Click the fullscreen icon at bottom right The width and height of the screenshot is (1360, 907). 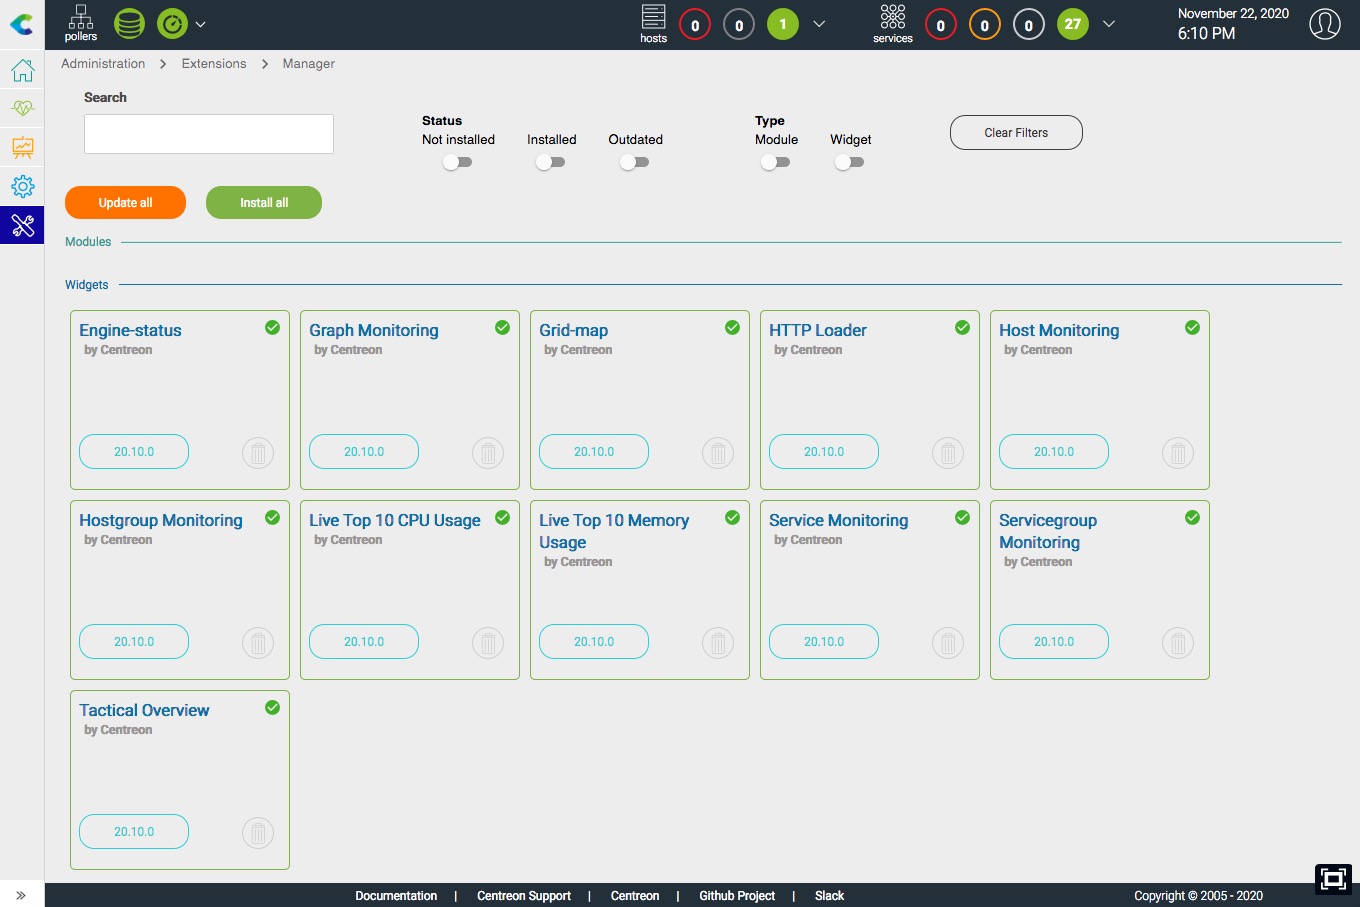click(1333, 878)
